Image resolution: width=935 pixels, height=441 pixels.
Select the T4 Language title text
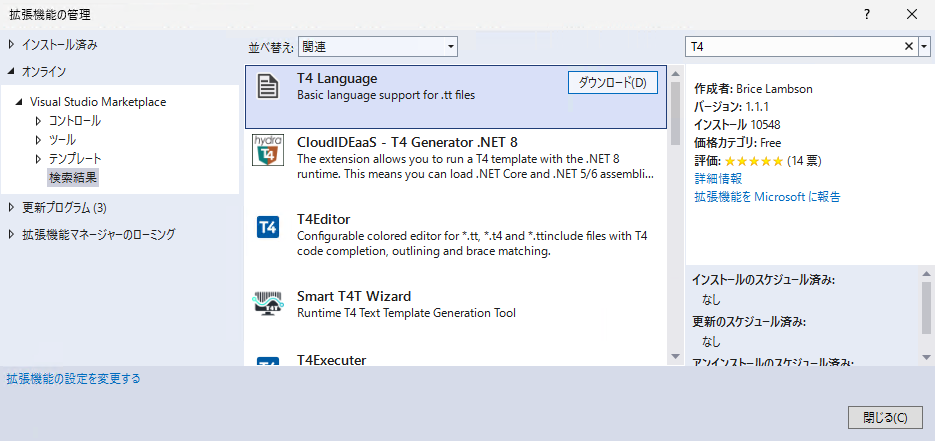click(x=338, y=79)
